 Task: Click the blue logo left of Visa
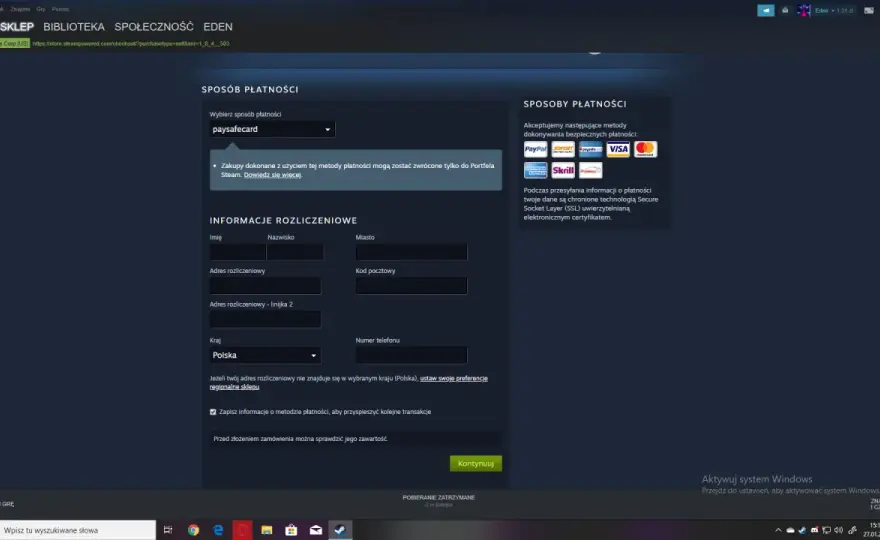(x=590, y=149)
